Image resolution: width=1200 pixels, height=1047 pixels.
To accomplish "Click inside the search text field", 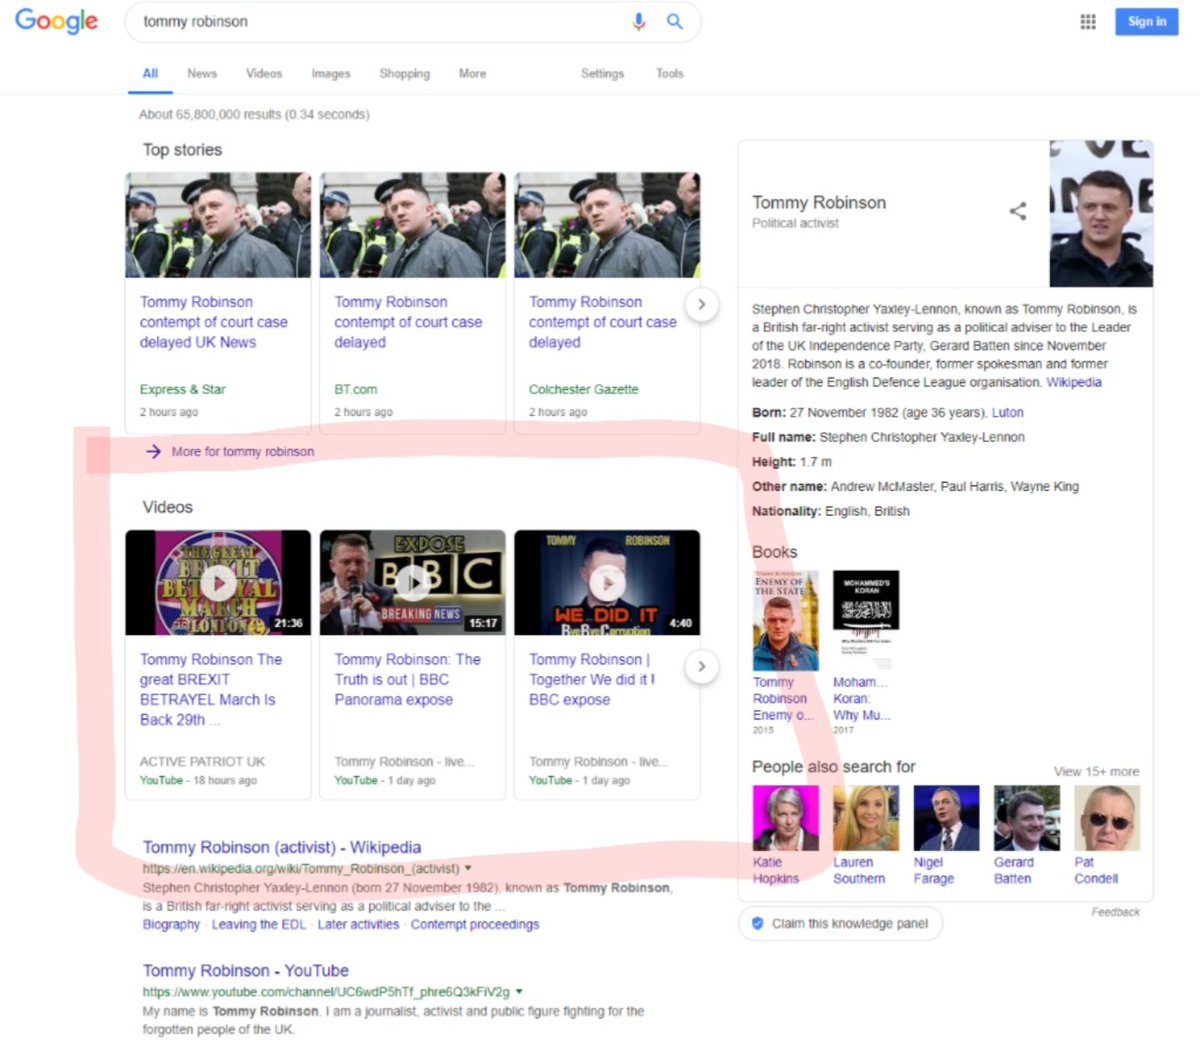I will [x=380, y=21].
